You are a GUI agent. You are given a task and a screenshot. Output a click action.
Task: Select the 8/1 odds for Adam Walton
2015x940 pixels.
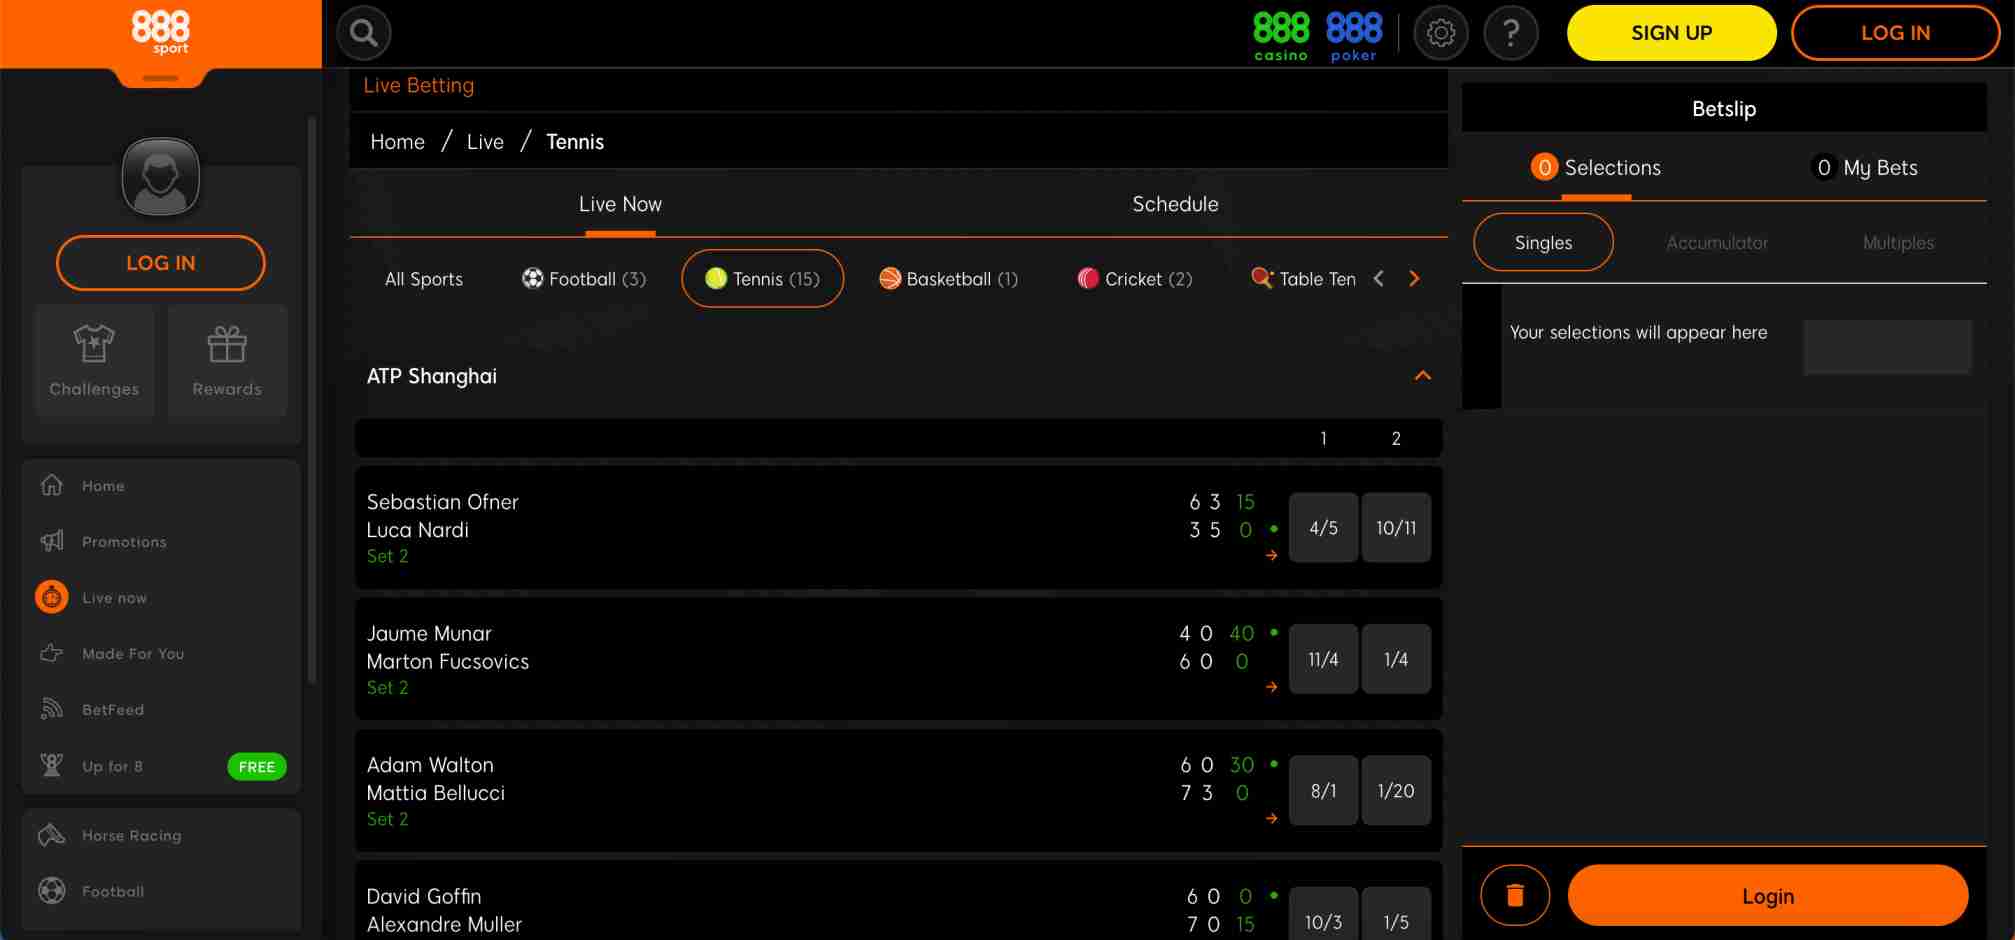pos(1323,790)
